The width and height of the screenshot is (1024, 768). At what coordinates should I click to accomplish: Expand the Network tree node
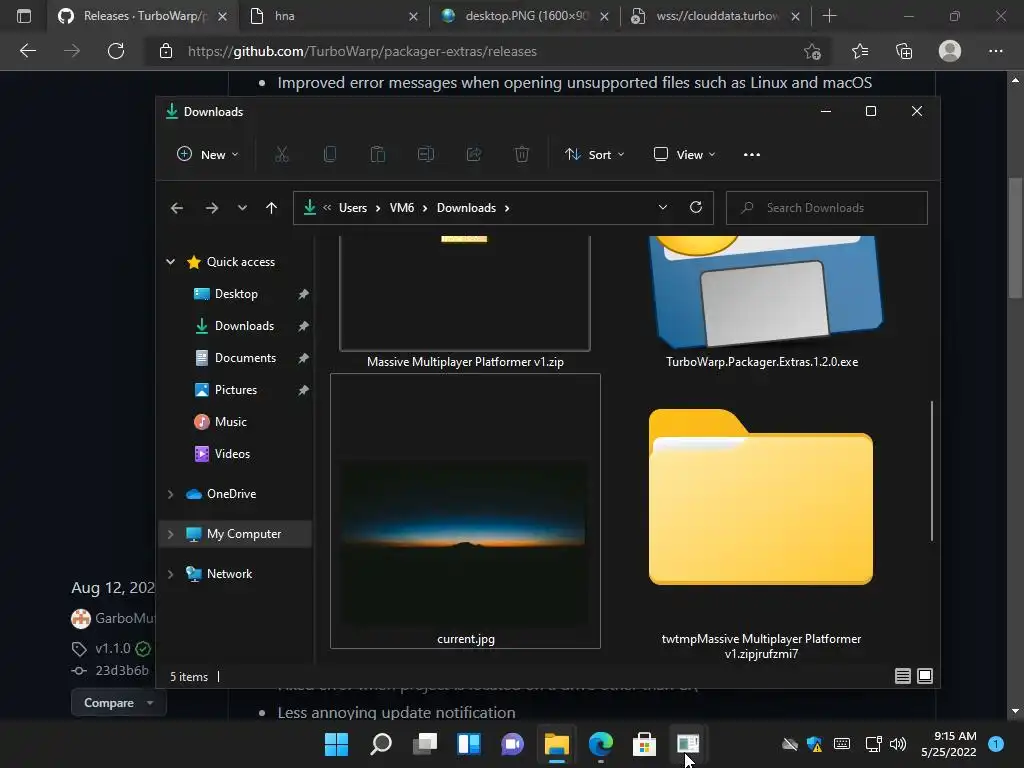tap(170, 574)
